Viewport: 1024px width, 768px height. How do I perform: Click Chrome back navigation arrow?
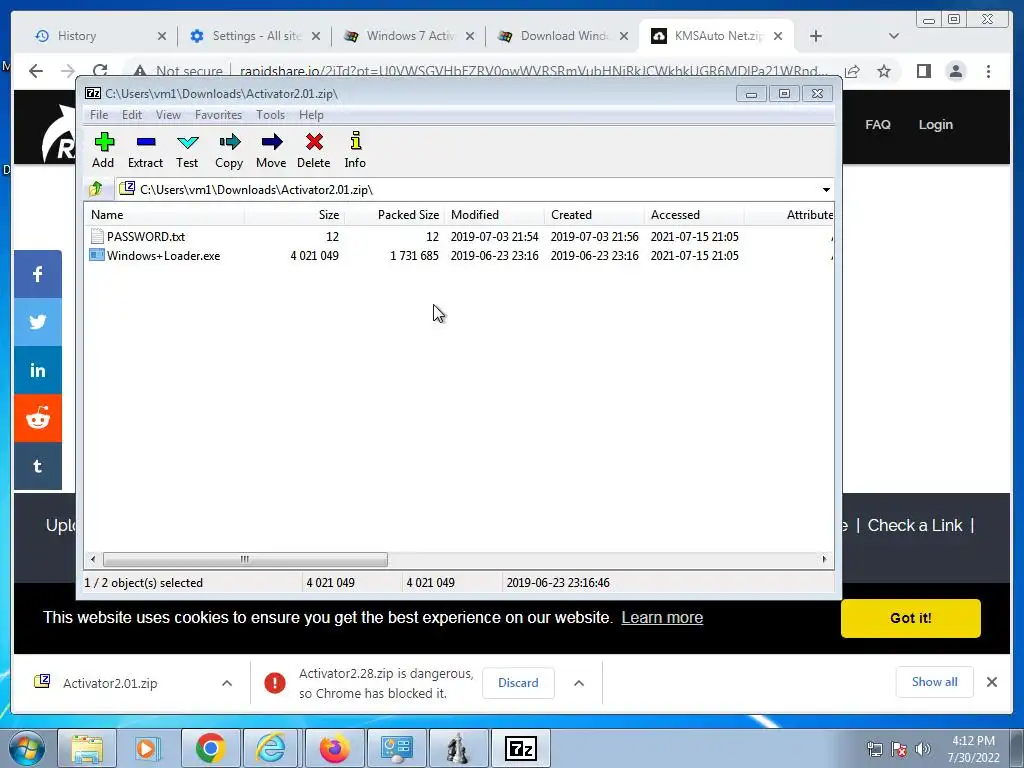pyautogui.click(x=36, y=71)
